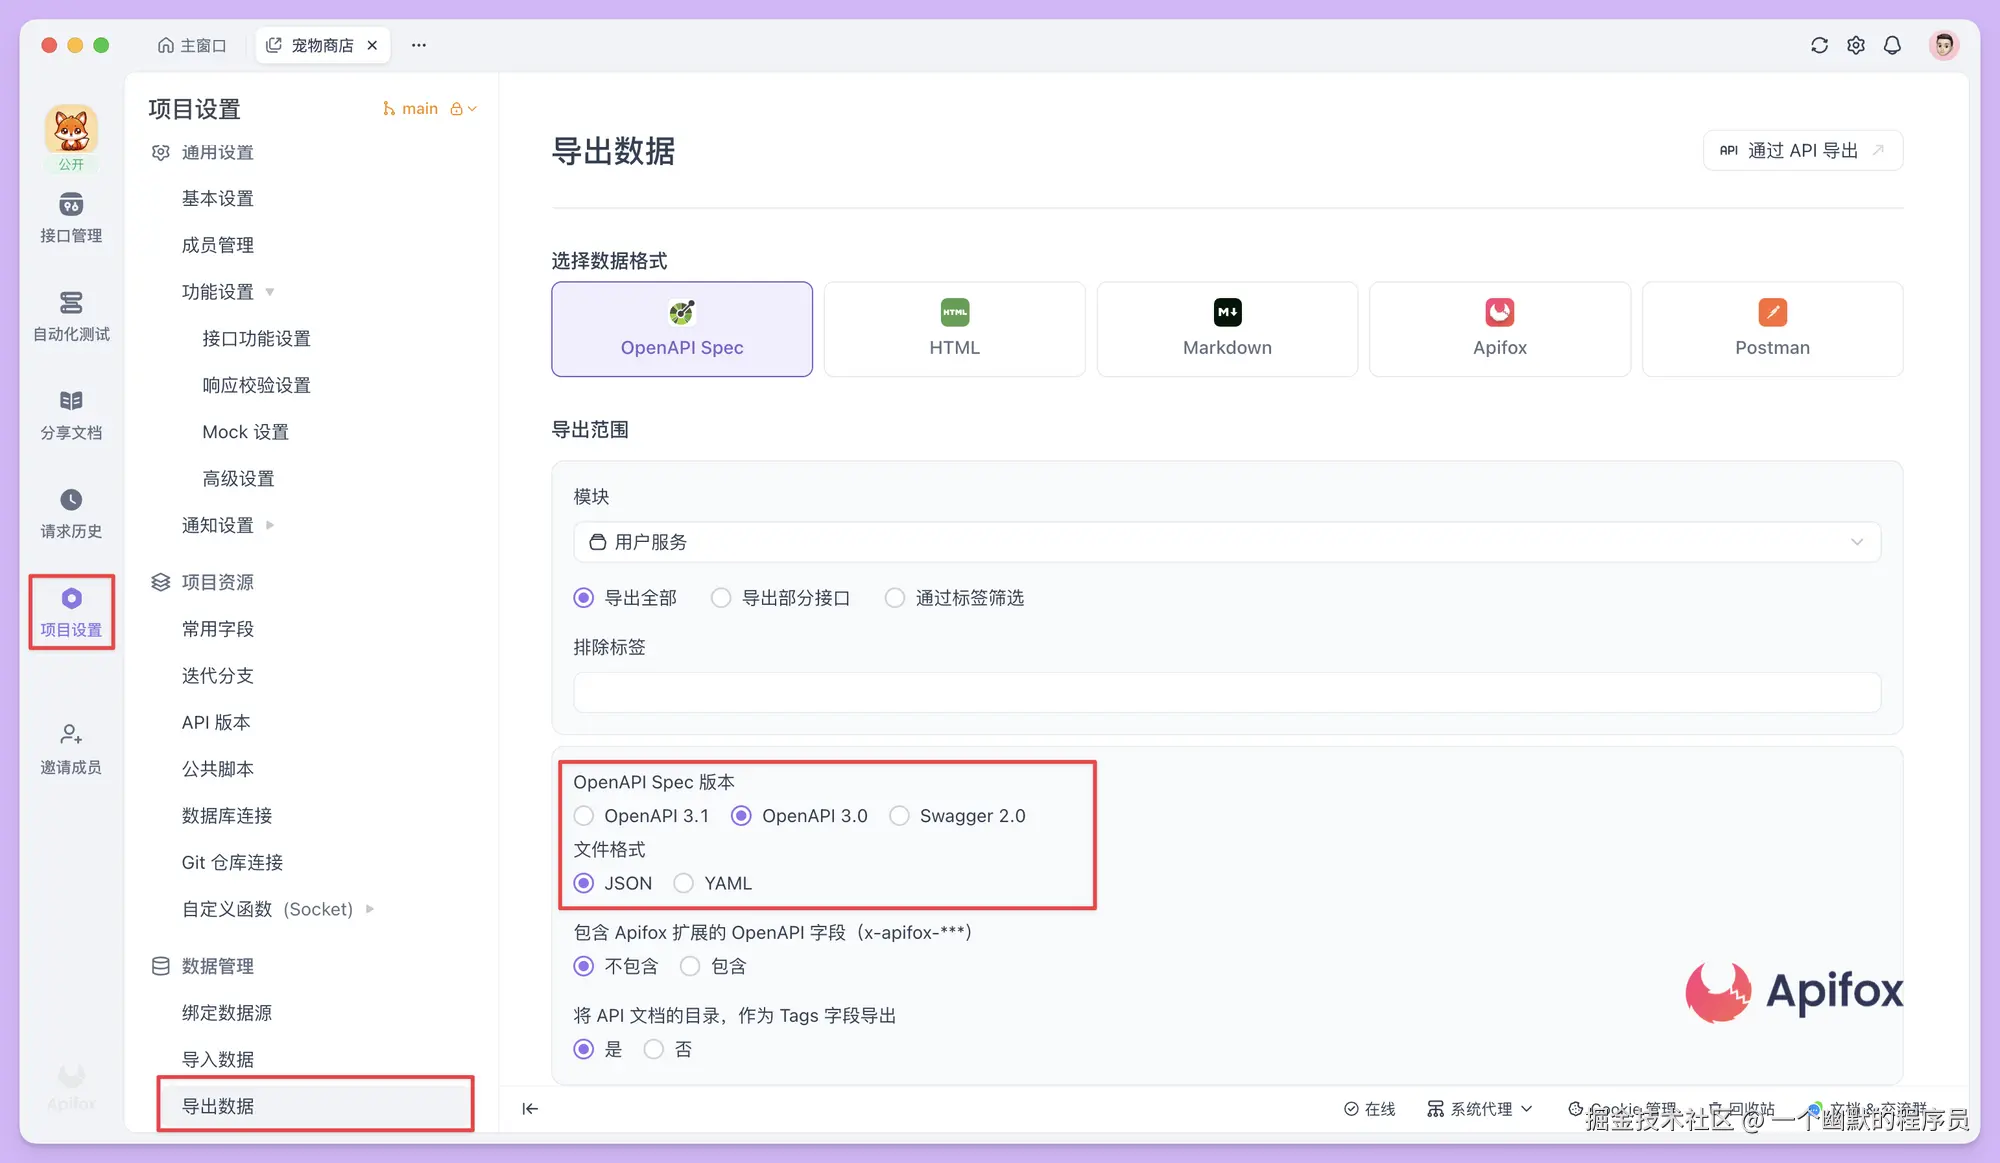Click the 通过 API 导出 button
This screenshot has width=2000, height=1163.
1802,150
